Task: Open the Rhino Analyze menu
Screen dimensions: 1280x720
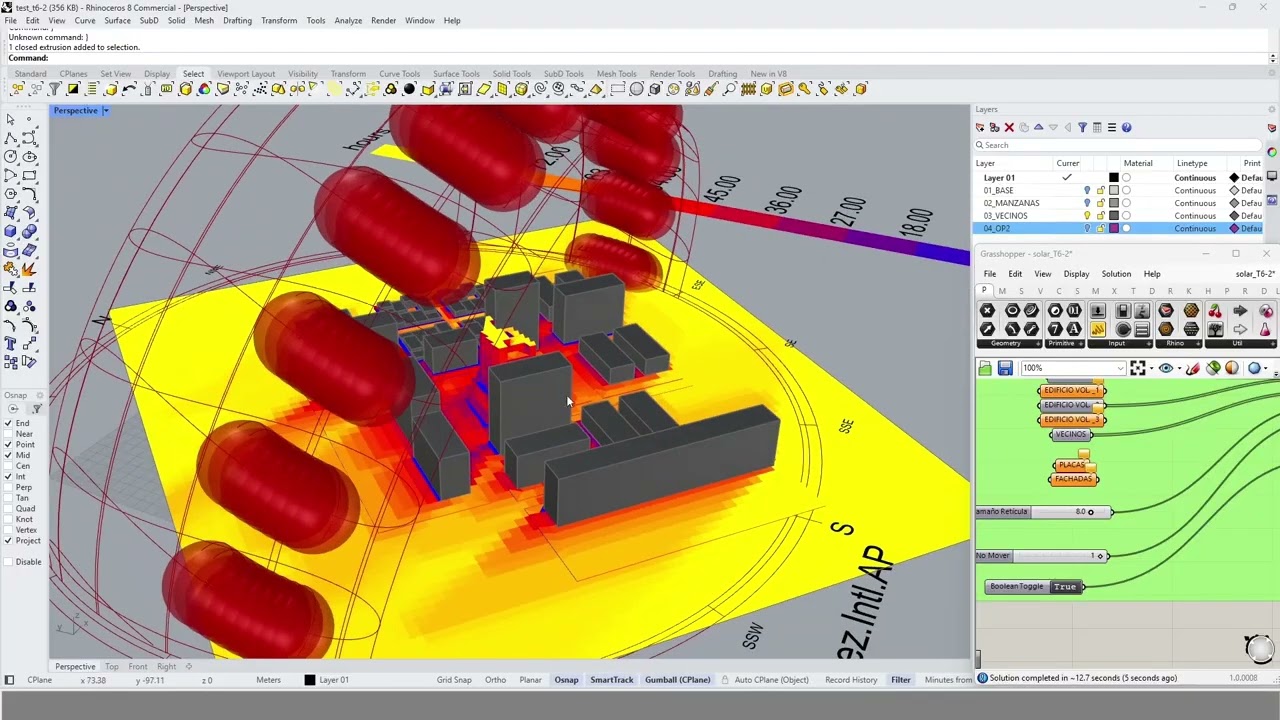Action: (348, 20)
